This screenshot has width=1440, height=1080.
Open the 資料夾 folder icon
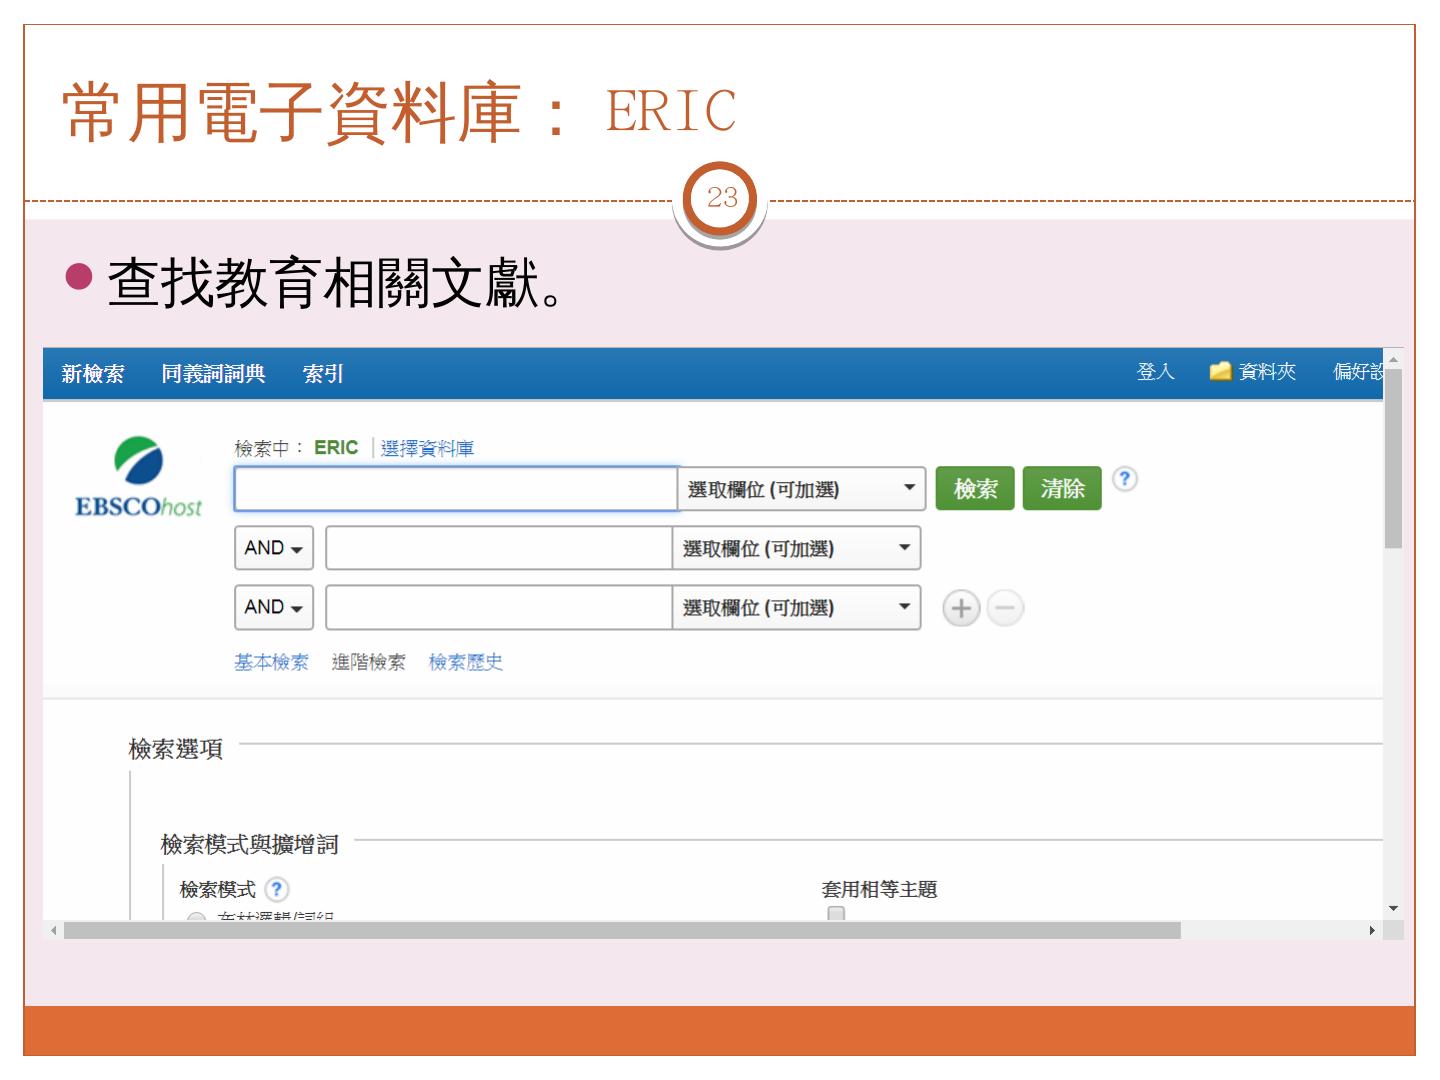coord(1219,372)
